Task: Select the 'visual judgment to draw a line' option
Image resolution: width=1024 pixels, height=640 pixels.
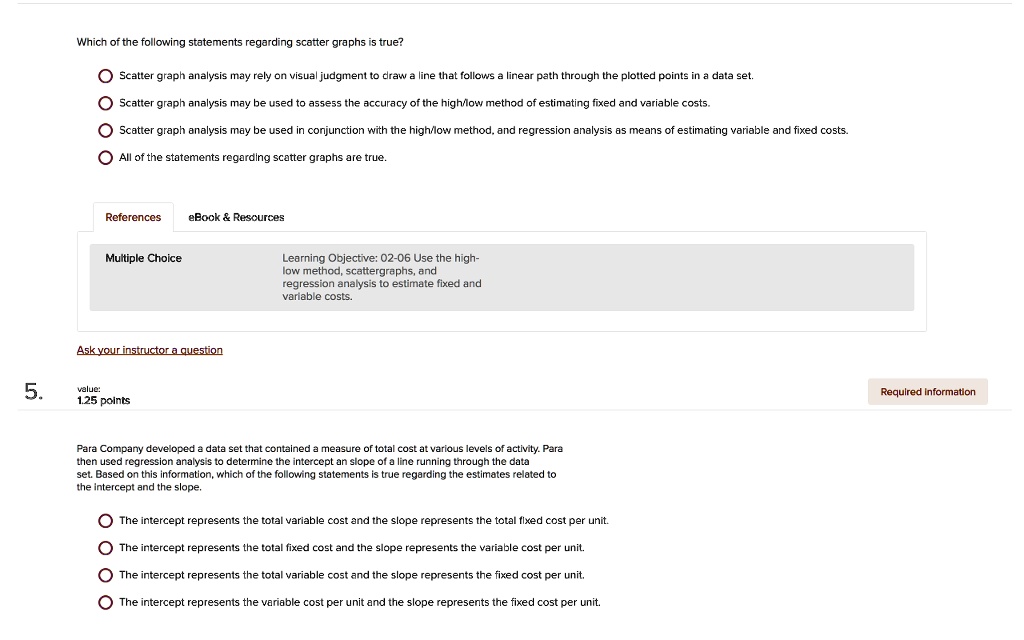Action: 106,76
